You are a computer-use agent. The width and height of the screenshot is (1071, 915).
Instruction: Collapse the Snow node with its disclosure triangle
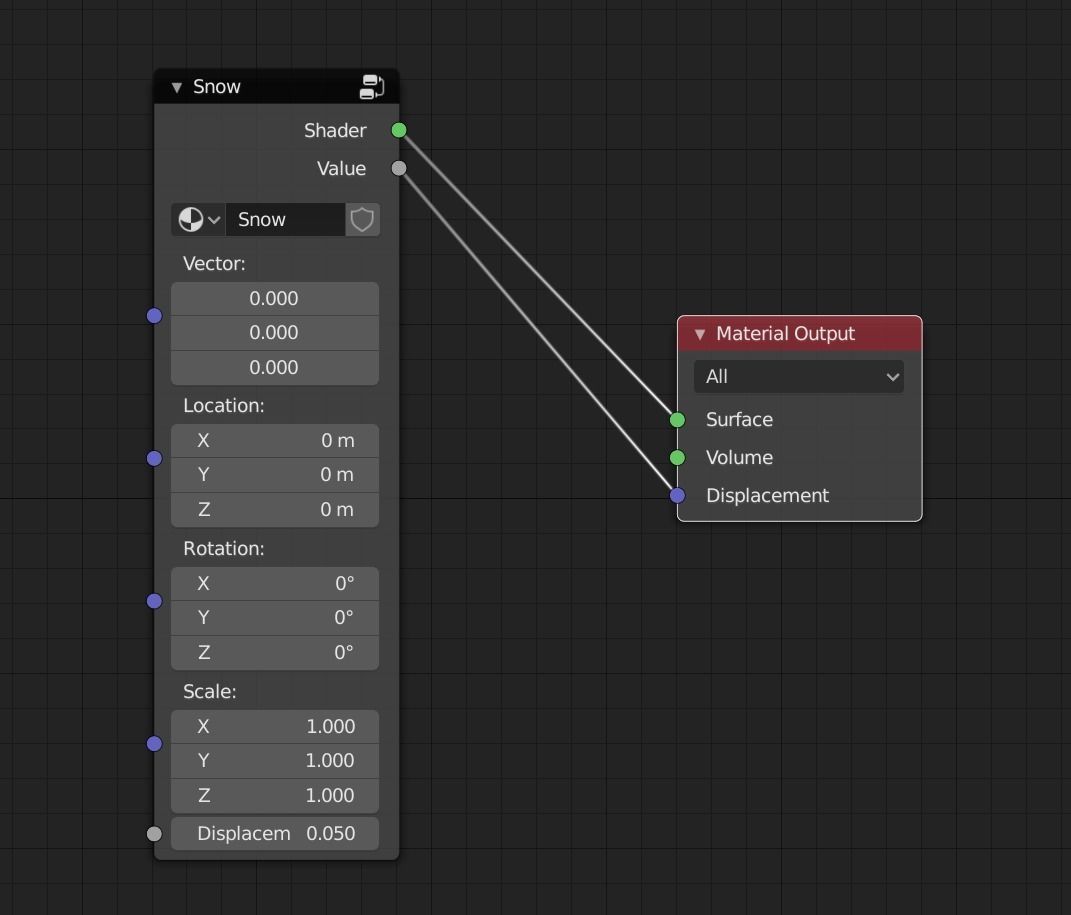pos(175,86)
